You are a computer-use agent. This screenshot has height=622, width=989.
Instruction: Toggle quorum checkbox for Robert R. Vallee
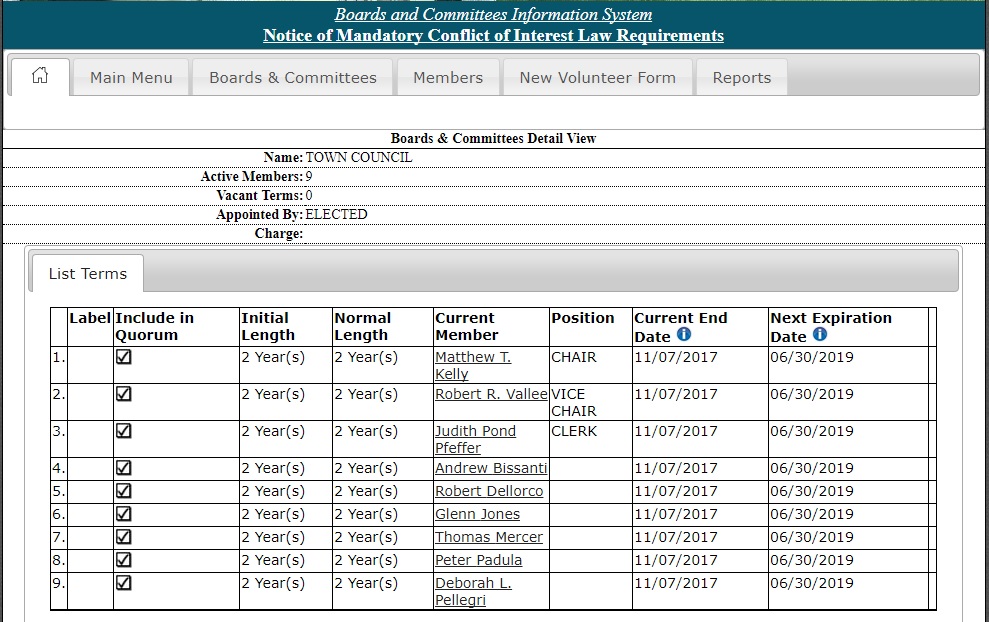pos(124,394)
